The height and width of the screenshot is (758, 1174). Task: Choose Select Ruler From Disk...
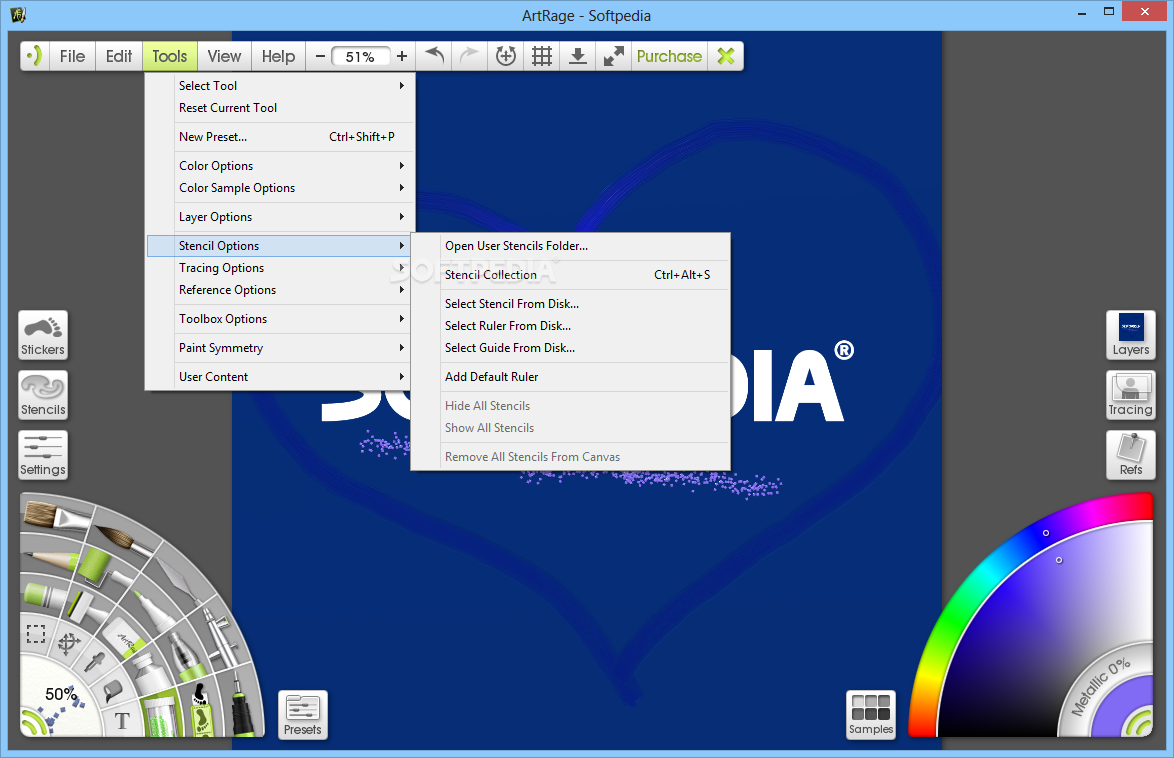(x=571, y=326)
